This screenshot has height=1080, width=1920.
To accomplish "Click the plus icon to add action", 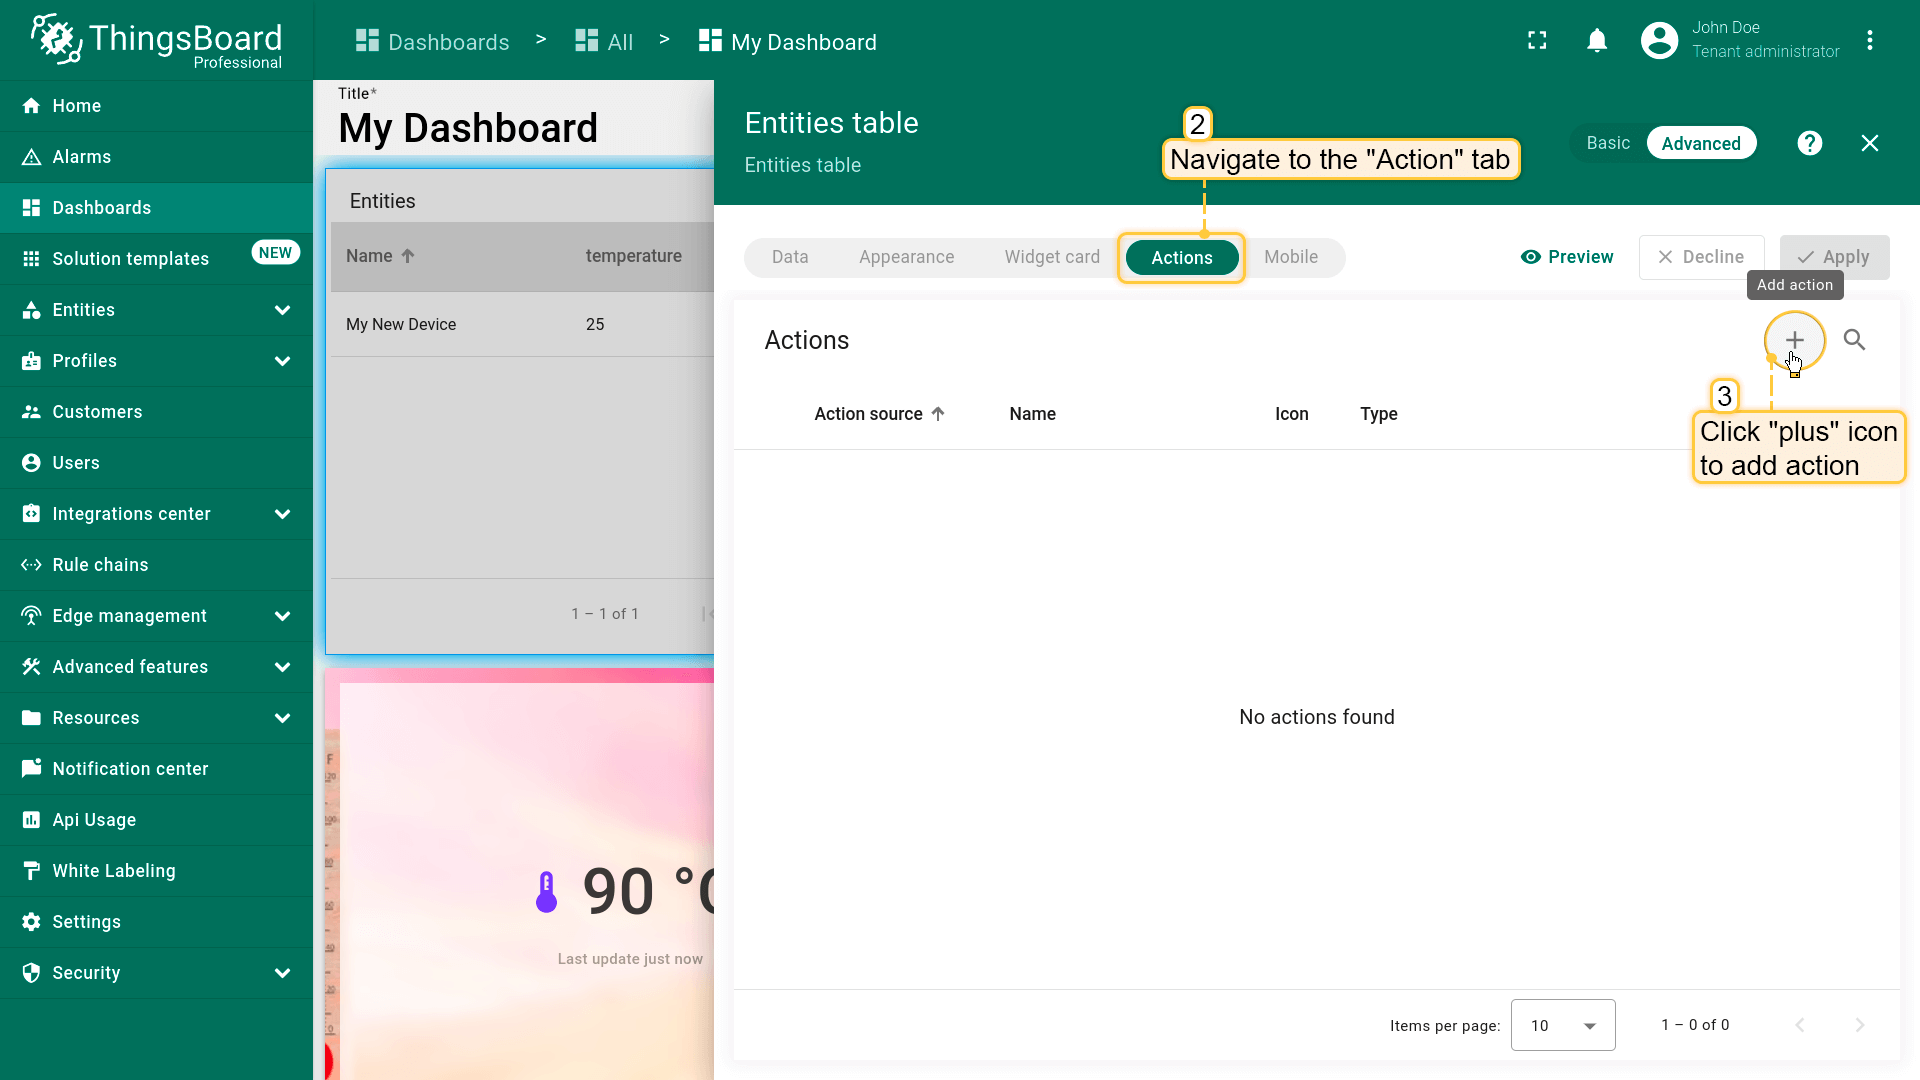I will point(1794,340).
